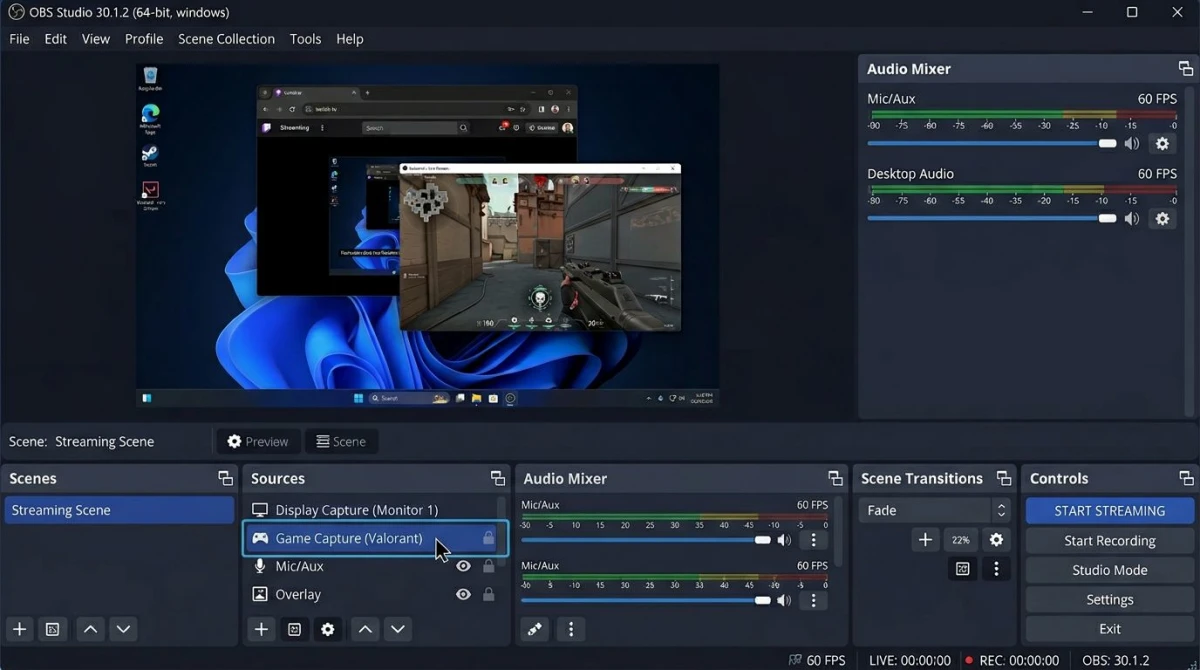Image resolution: width=1200 pixels, height=670 pixels.
Task: Open the View menu
Action: [x=96, y=39]
